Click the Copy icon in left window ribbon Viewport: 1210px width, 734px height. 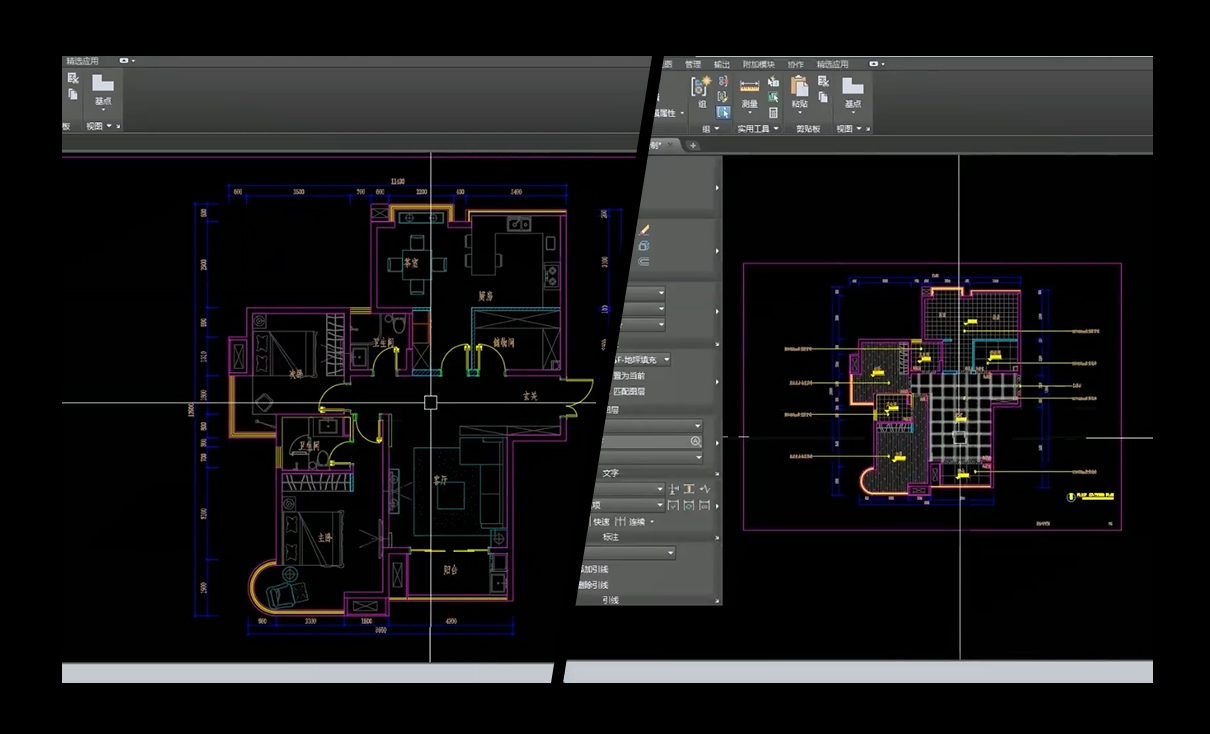tap(73, 94)
